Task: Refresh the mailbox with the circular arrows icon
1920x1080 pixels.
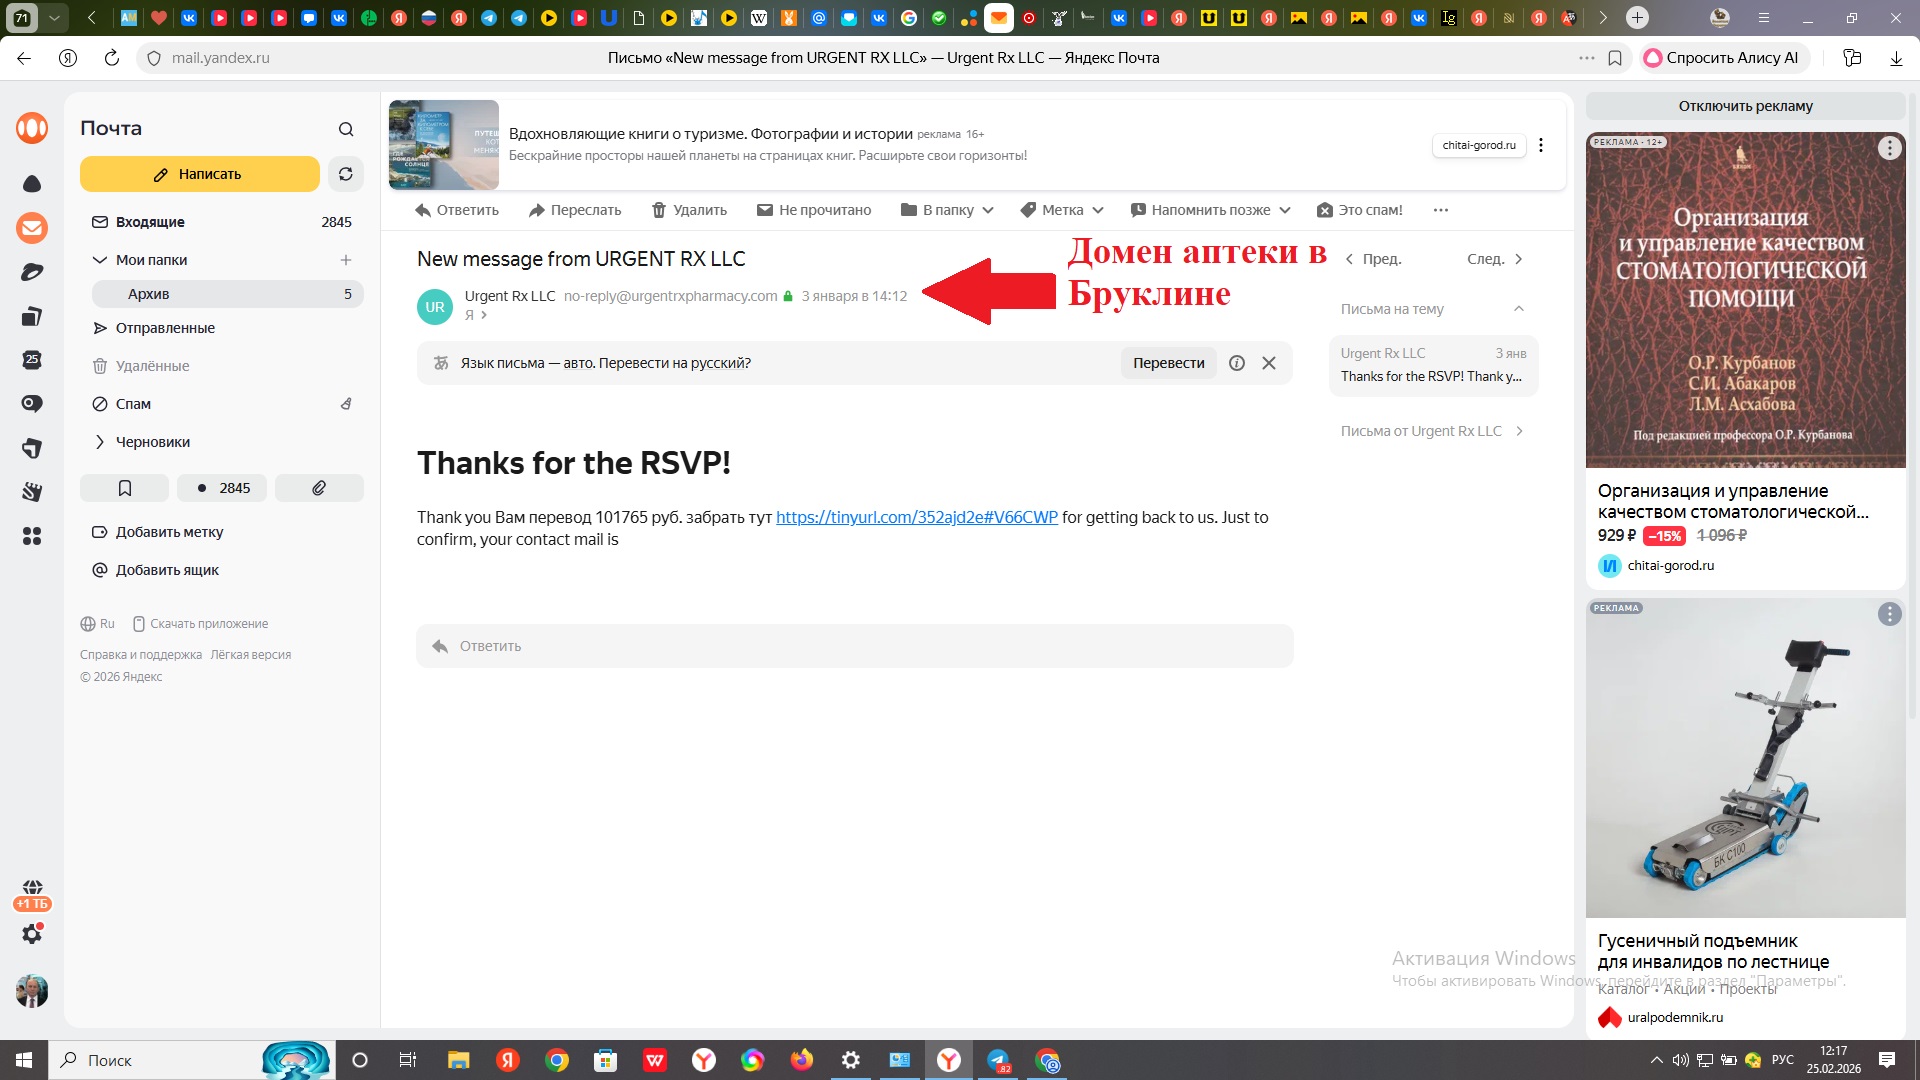Action: point(345,174)
